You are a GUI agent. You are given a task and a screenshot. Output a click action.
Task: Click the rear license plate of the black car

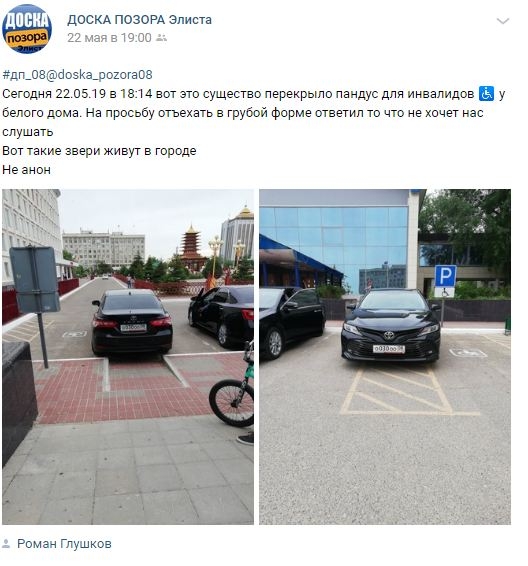pyautogui.click(x=133, y=327)
